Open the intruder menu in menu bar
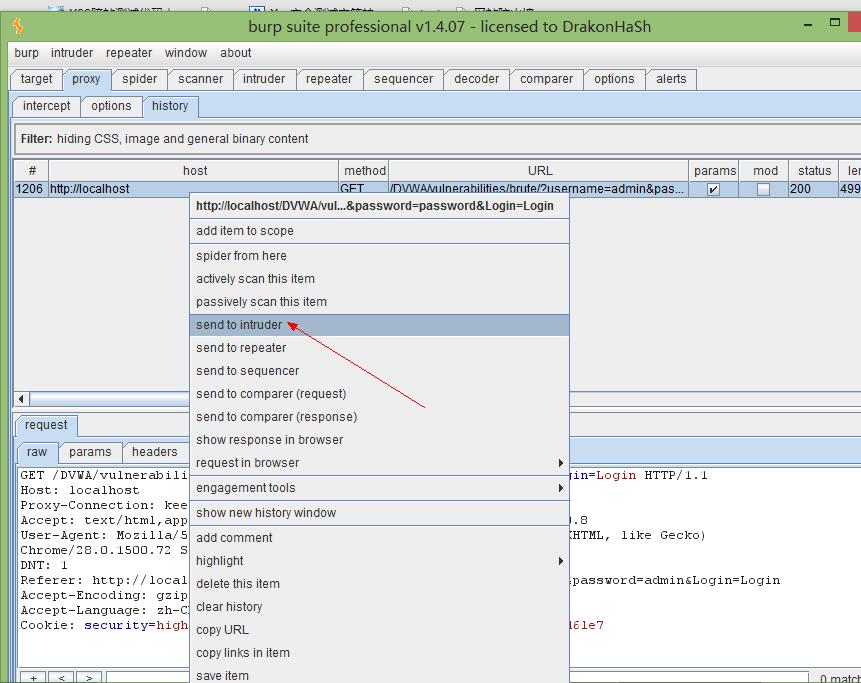861x683 pixels. click(x=72, y=53)
